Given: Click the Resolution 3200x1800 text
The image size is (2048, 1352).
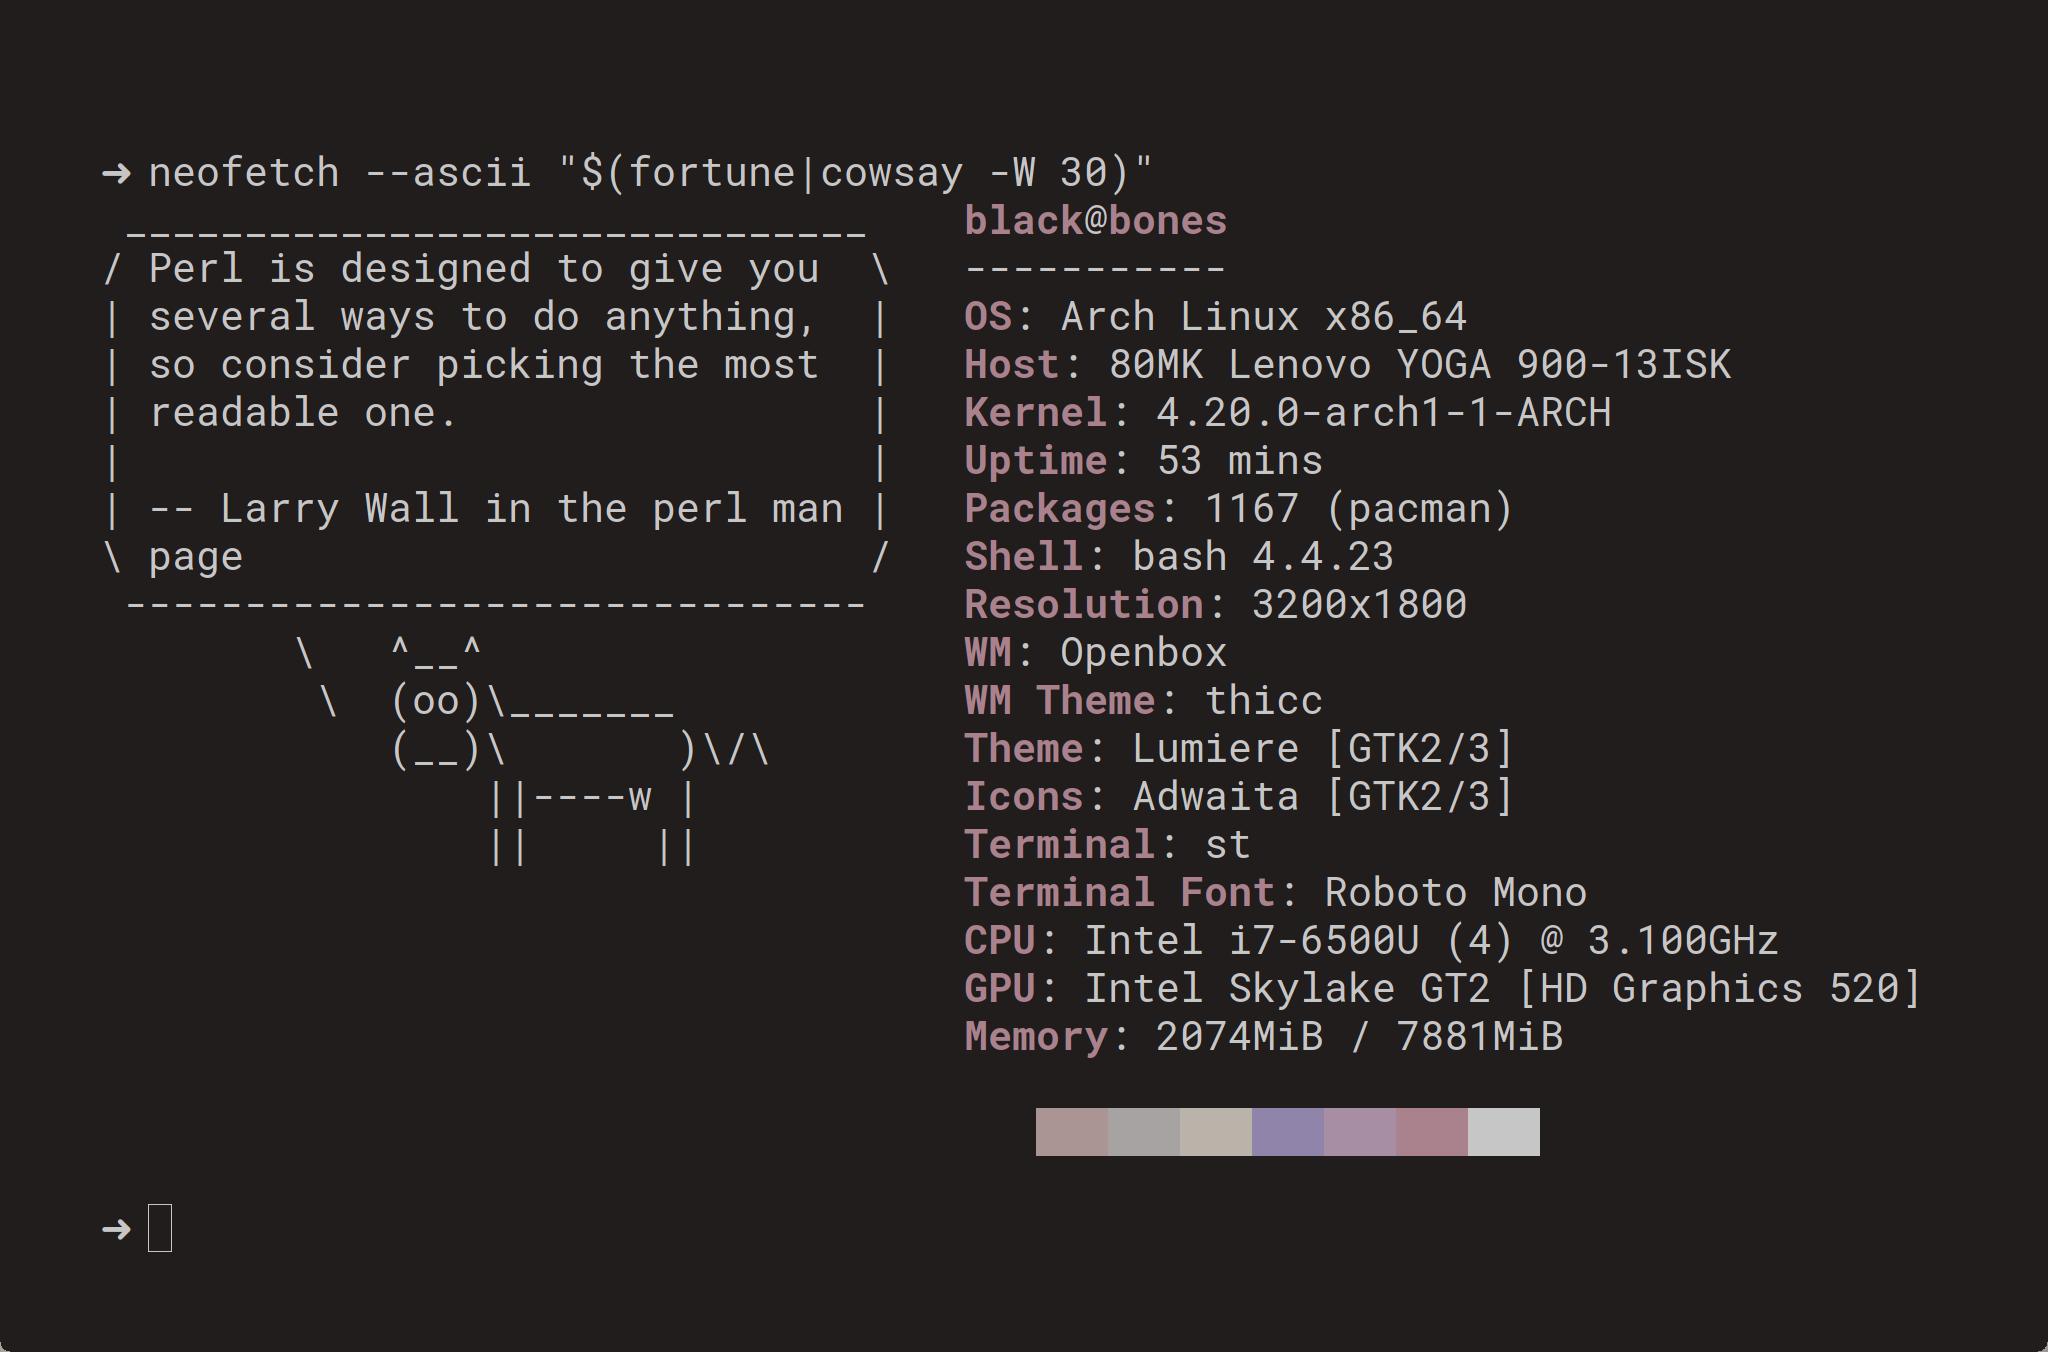Looking at the screenshot, I should click(x=1216, y=605).
